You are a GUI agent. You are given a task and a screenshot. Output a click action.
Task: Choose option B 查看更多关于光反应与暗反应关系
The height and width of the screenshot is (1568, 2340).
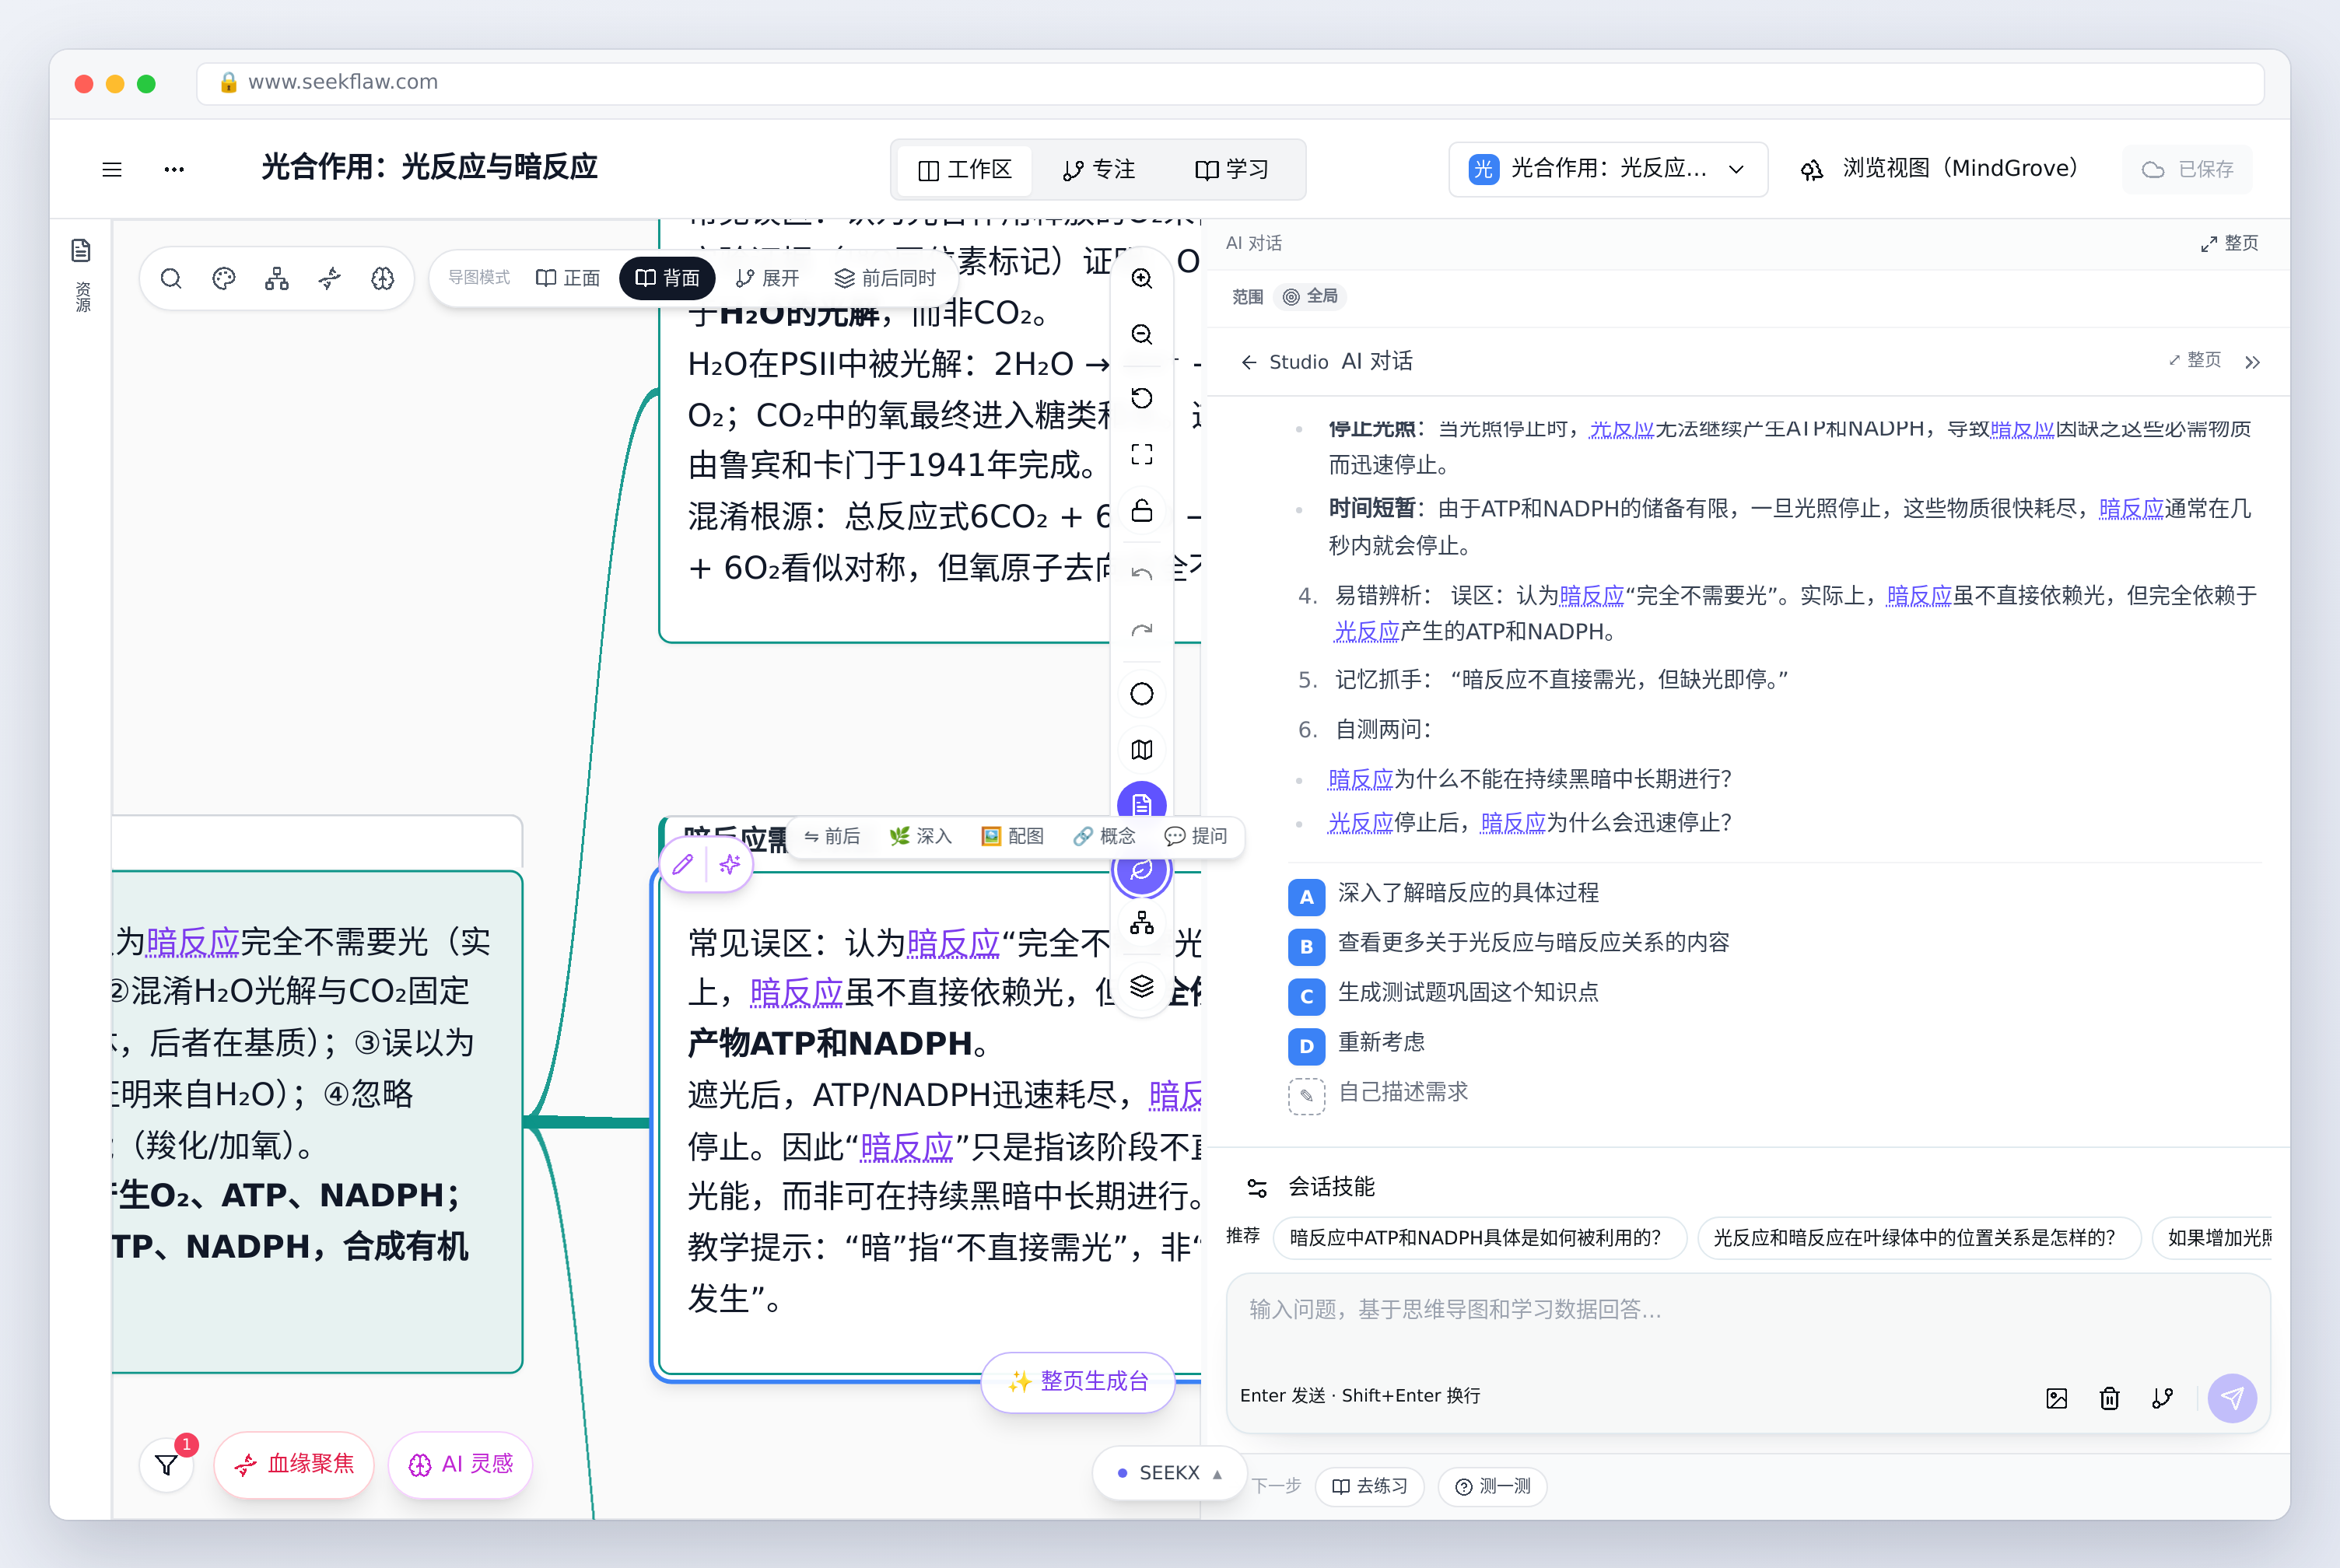coord(1509,944)
